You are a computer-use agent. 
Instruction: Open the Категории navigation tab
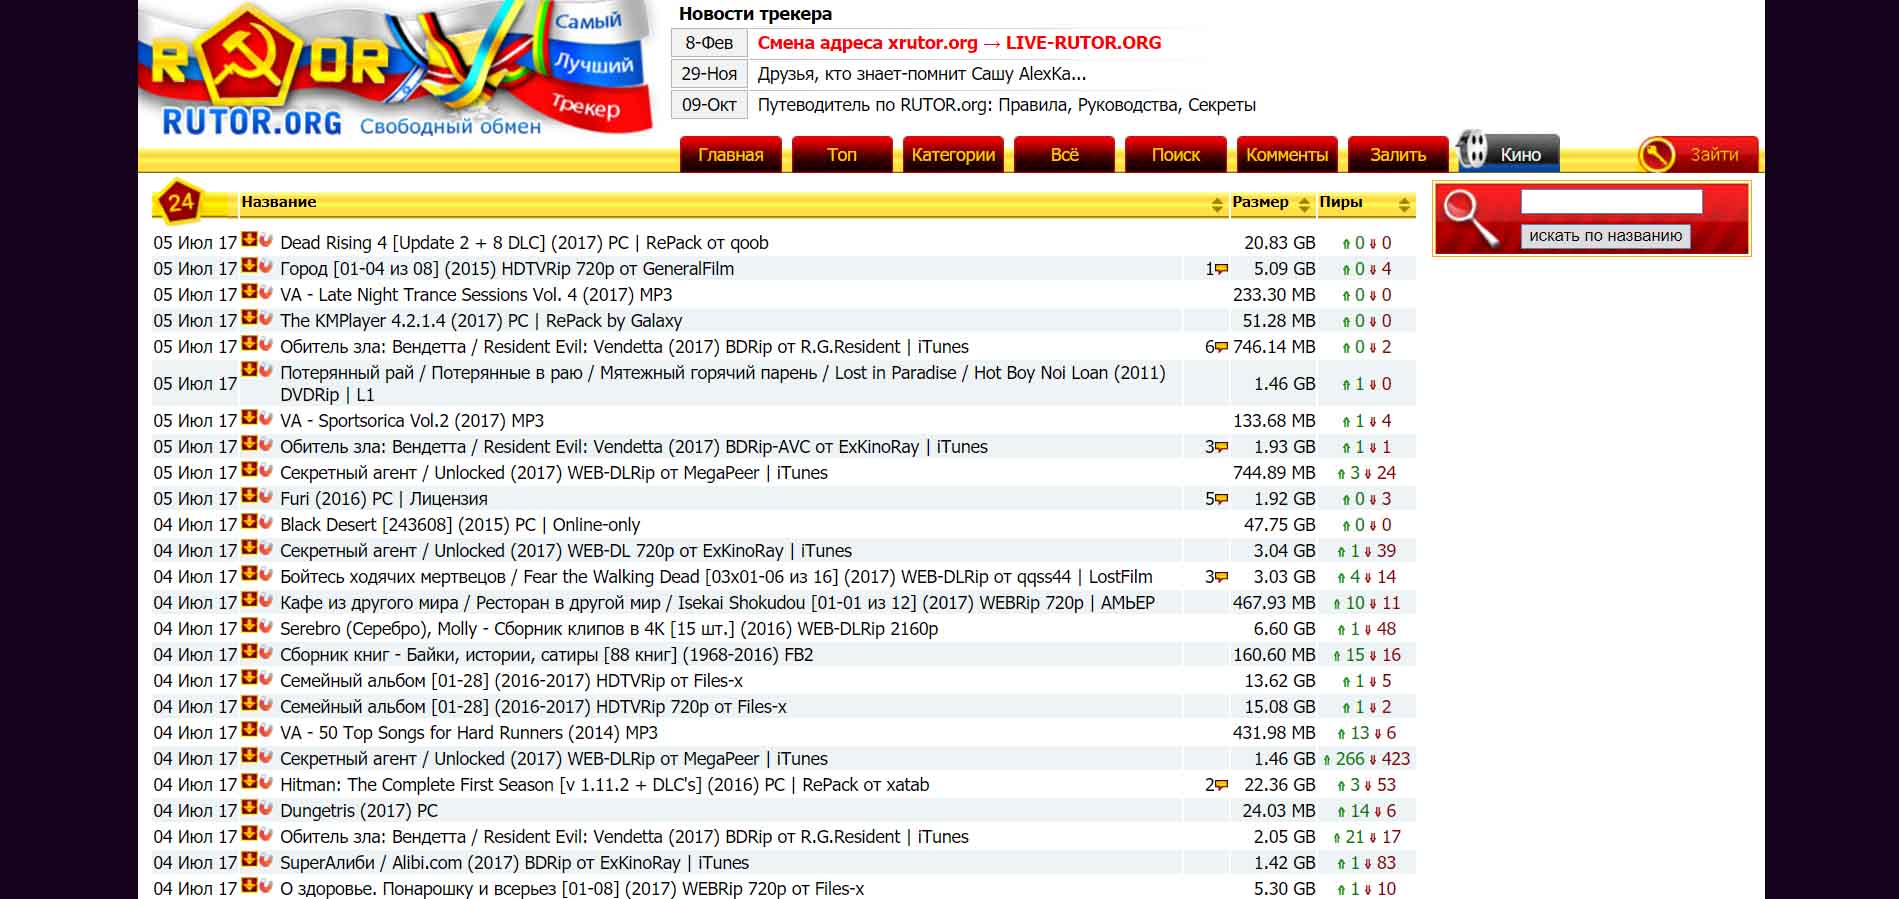(953, 155)
